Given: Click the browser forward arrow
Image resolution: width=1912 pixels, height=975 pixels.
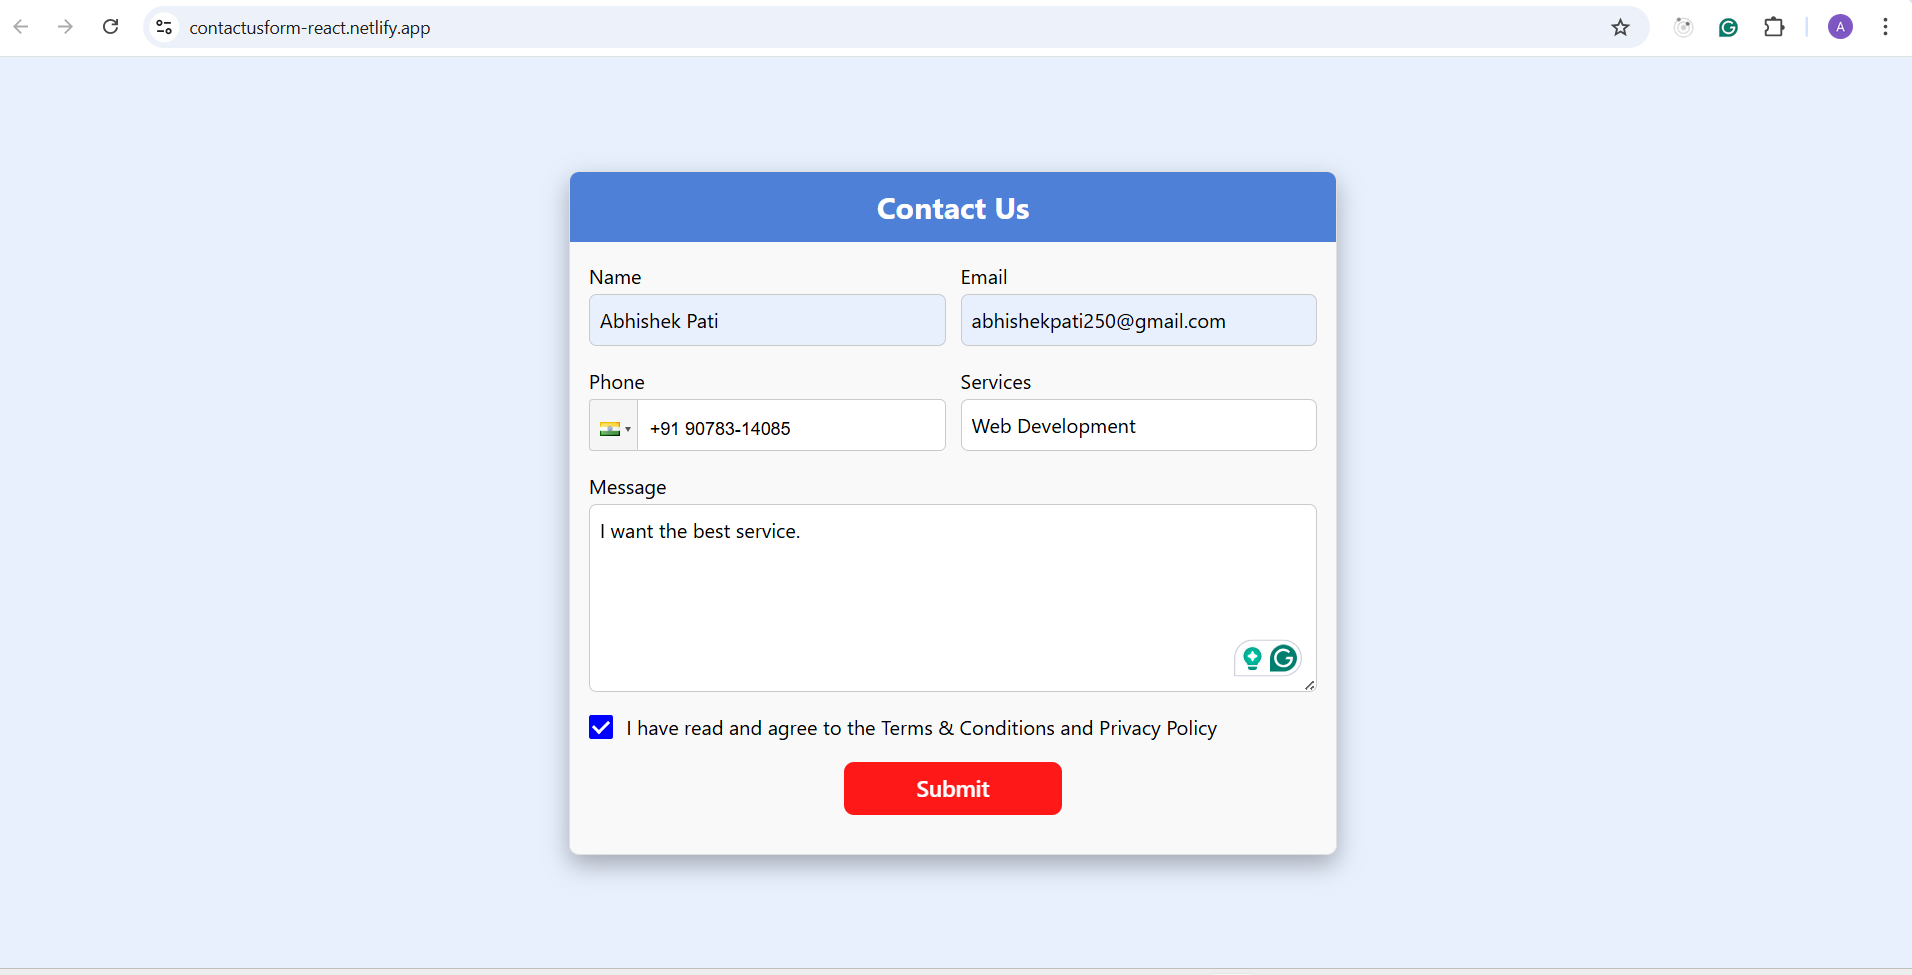Looking at the screenshot, I should (66, 27).
